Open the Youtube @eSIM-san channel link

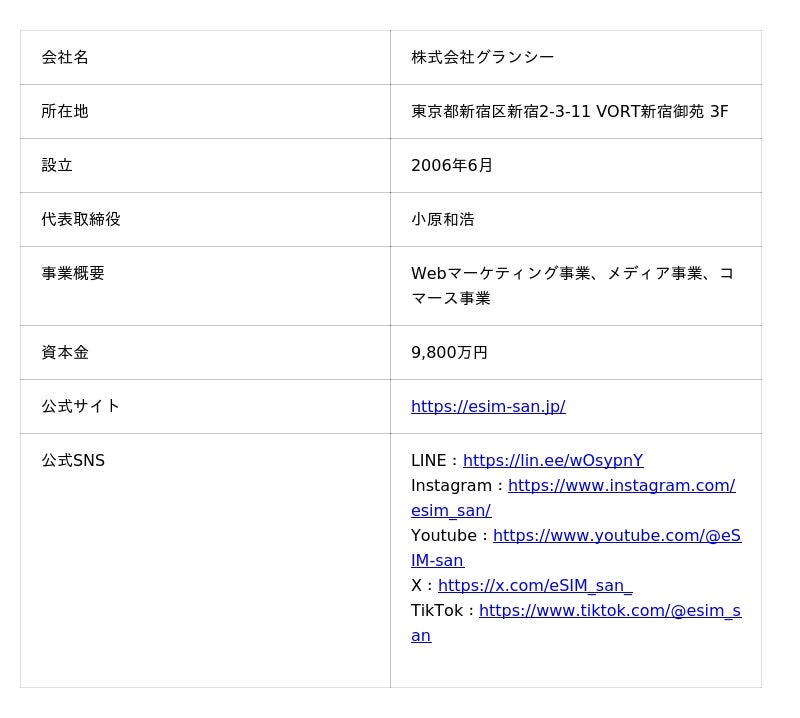(616, 536)
